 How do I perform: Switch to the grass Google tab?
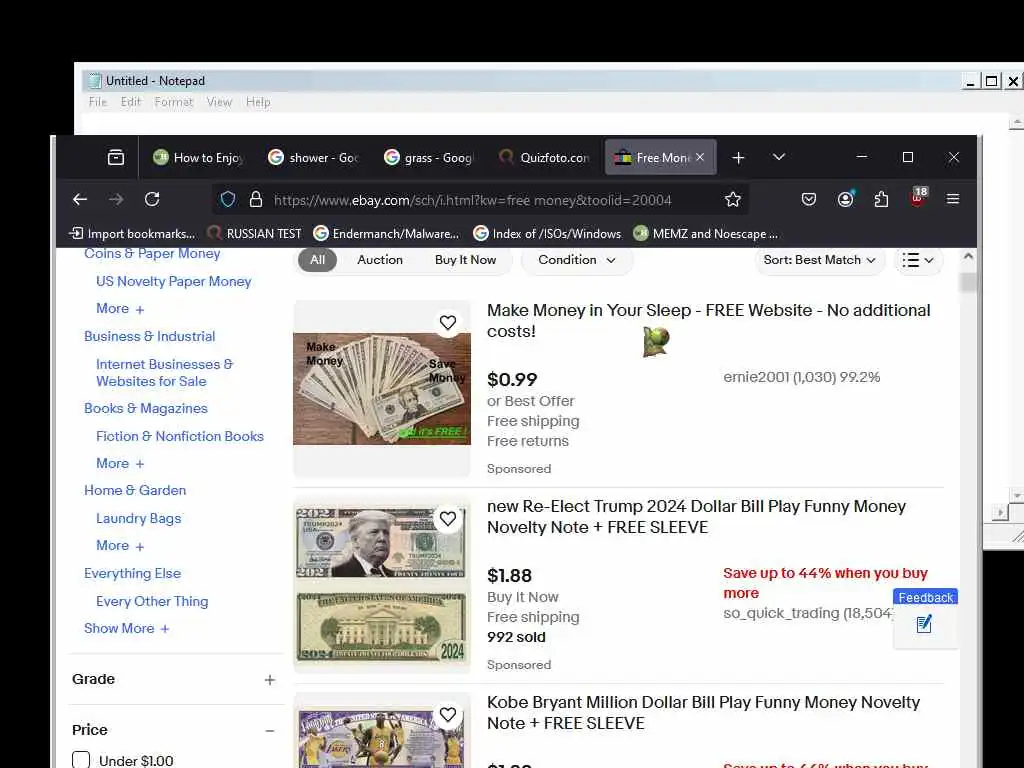tap(430, 157)
